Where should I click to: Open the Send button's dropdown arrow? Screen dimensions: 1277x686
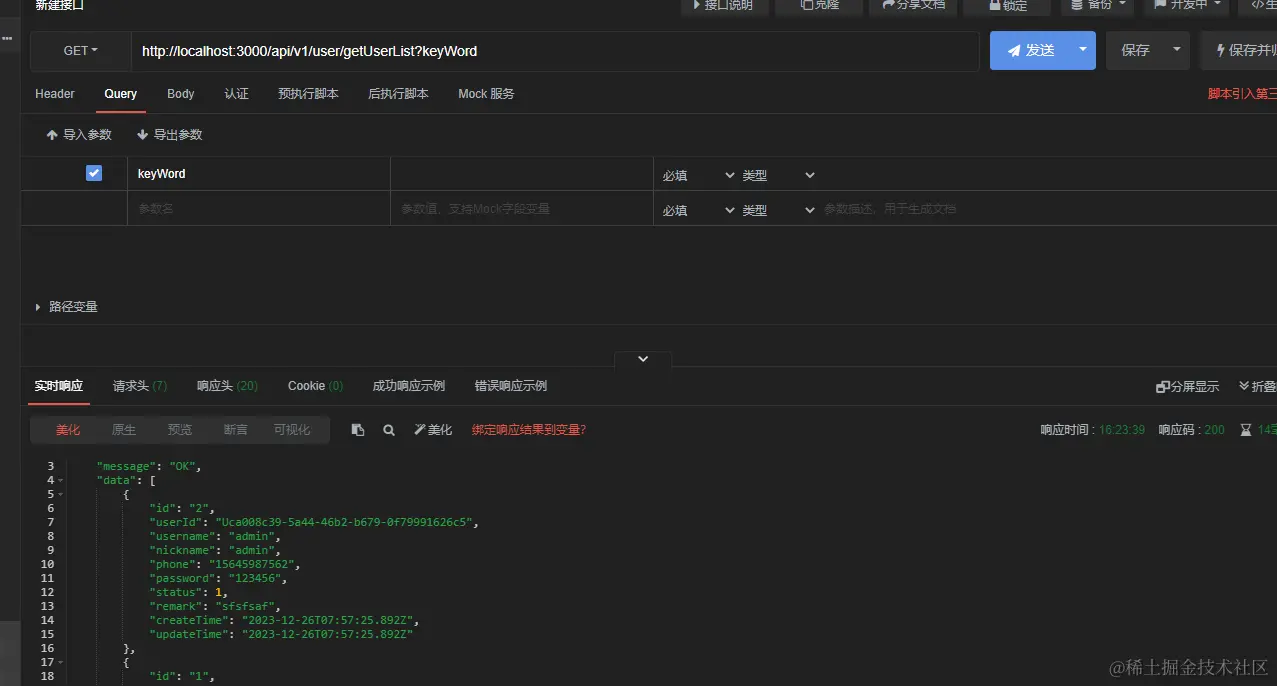pyautogui.click(x=1083, y=50)
